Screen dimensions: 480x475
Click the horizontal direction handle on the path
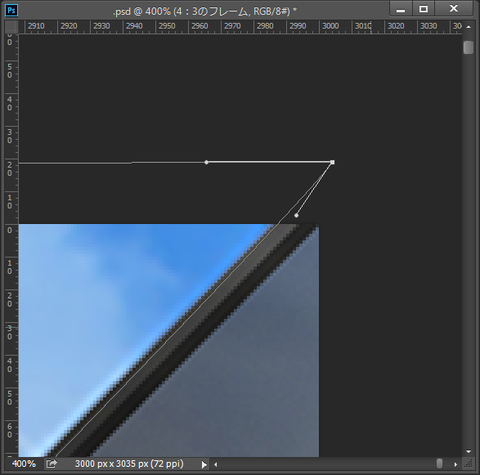coord(206,162)
